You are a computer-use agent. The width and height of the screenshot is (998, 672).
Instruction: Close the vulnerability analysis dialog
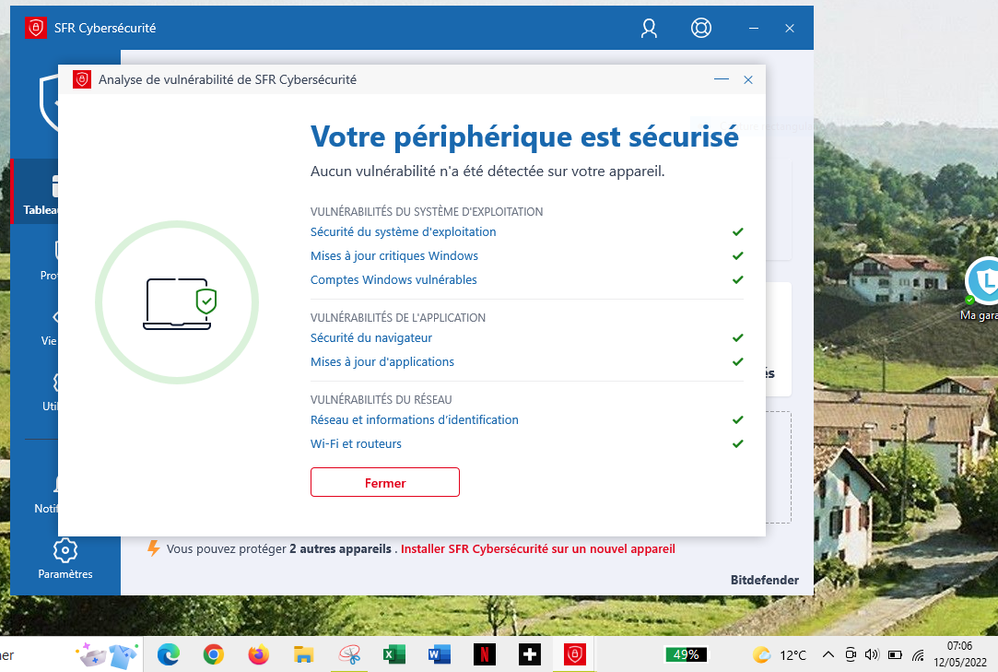click(748, 80)
